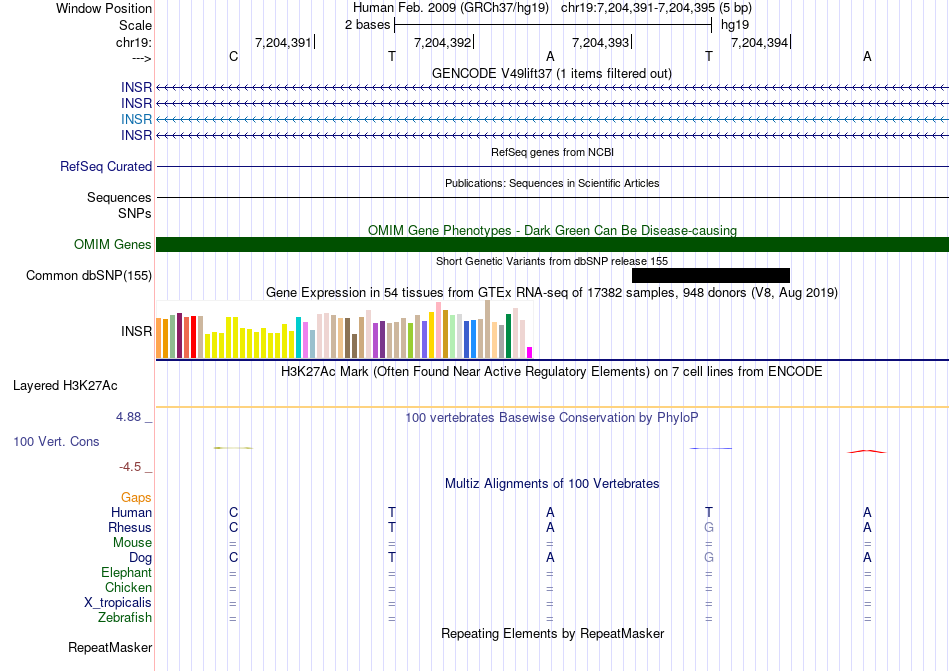Click the Scale label in the ruler
Viewport: 950px width, 671px height.
coord(135,25)
